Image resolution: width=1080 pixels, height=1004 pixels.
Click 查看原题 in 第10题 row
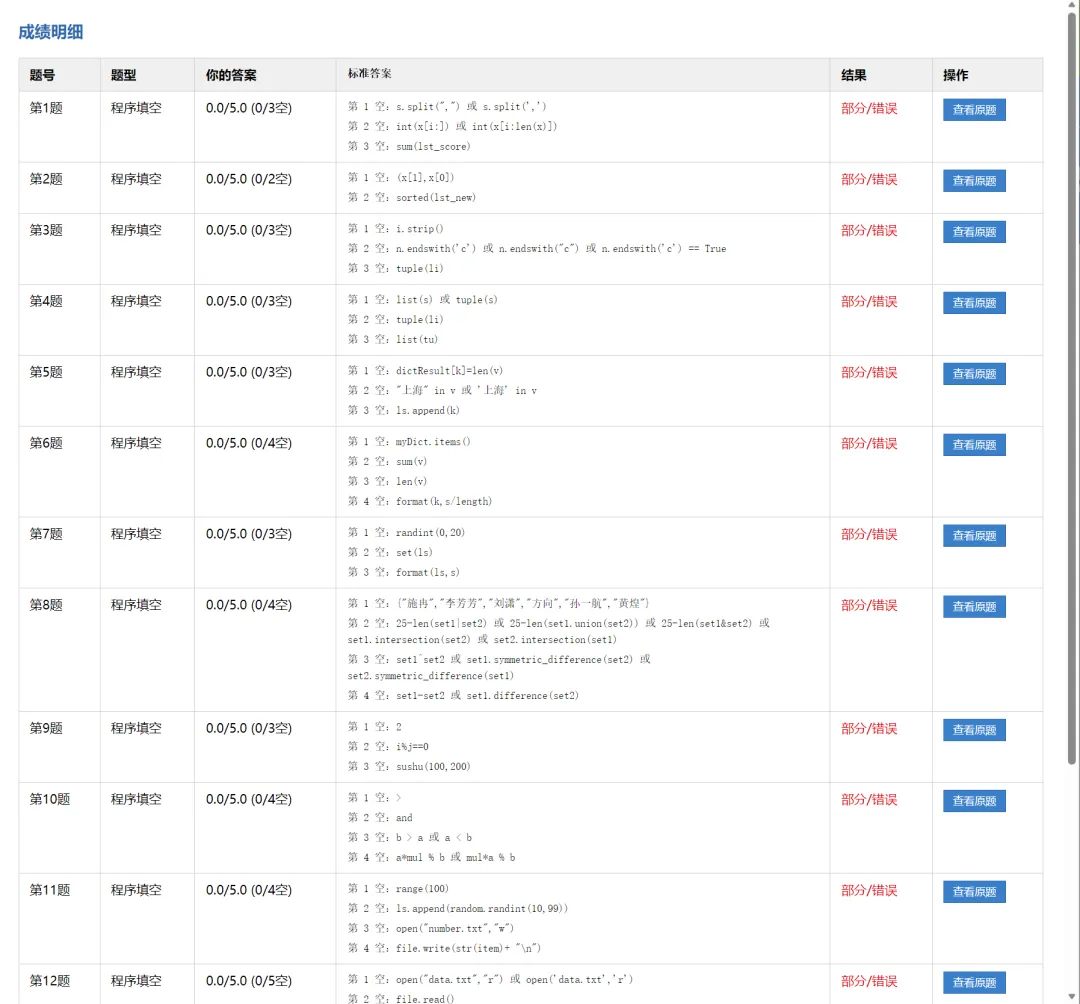click(x=974, y=800)
